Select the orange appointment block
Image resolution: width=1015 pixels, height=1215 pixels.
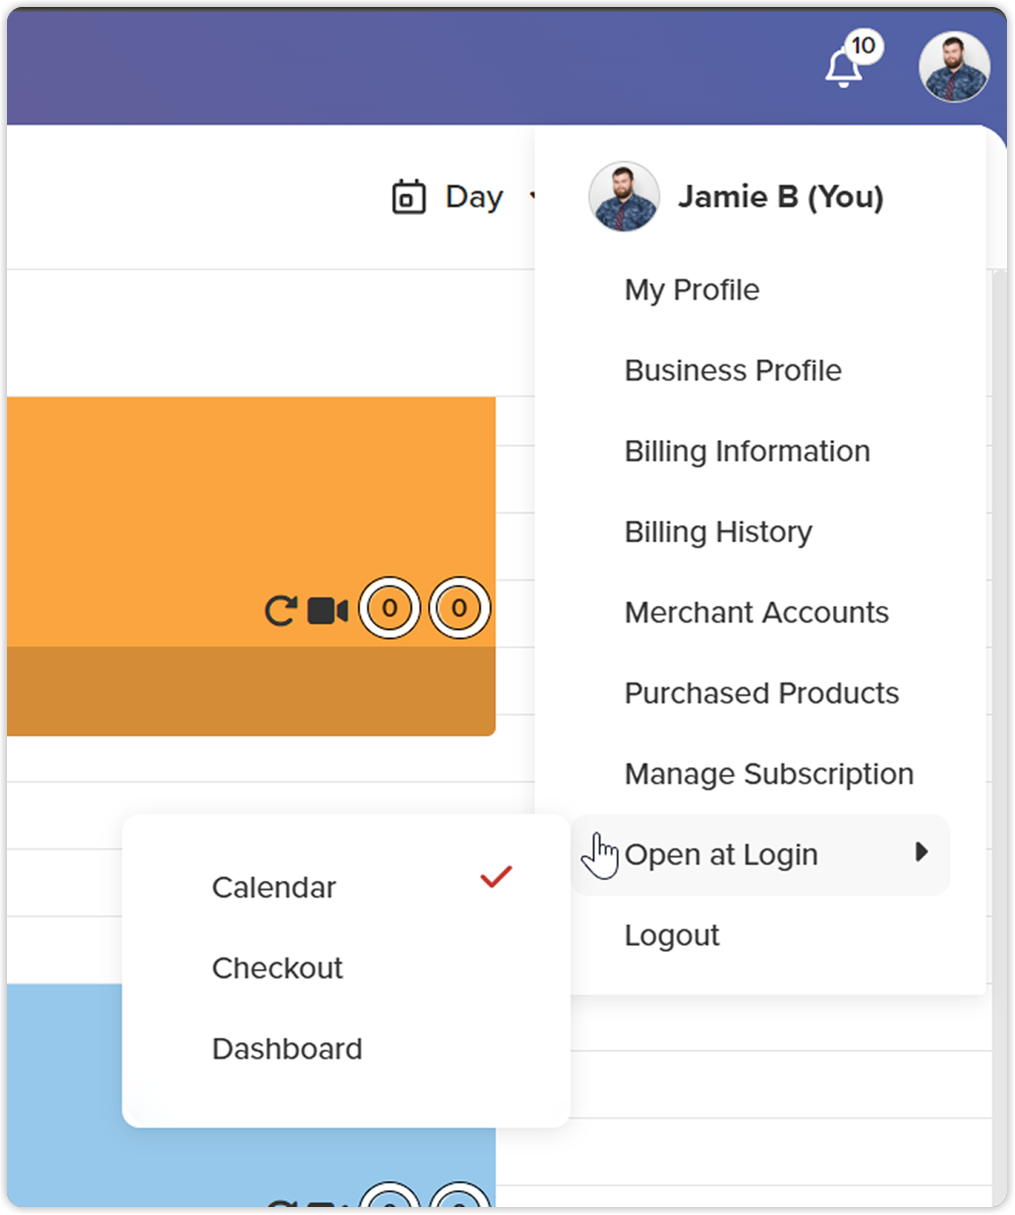coord(251,566)
